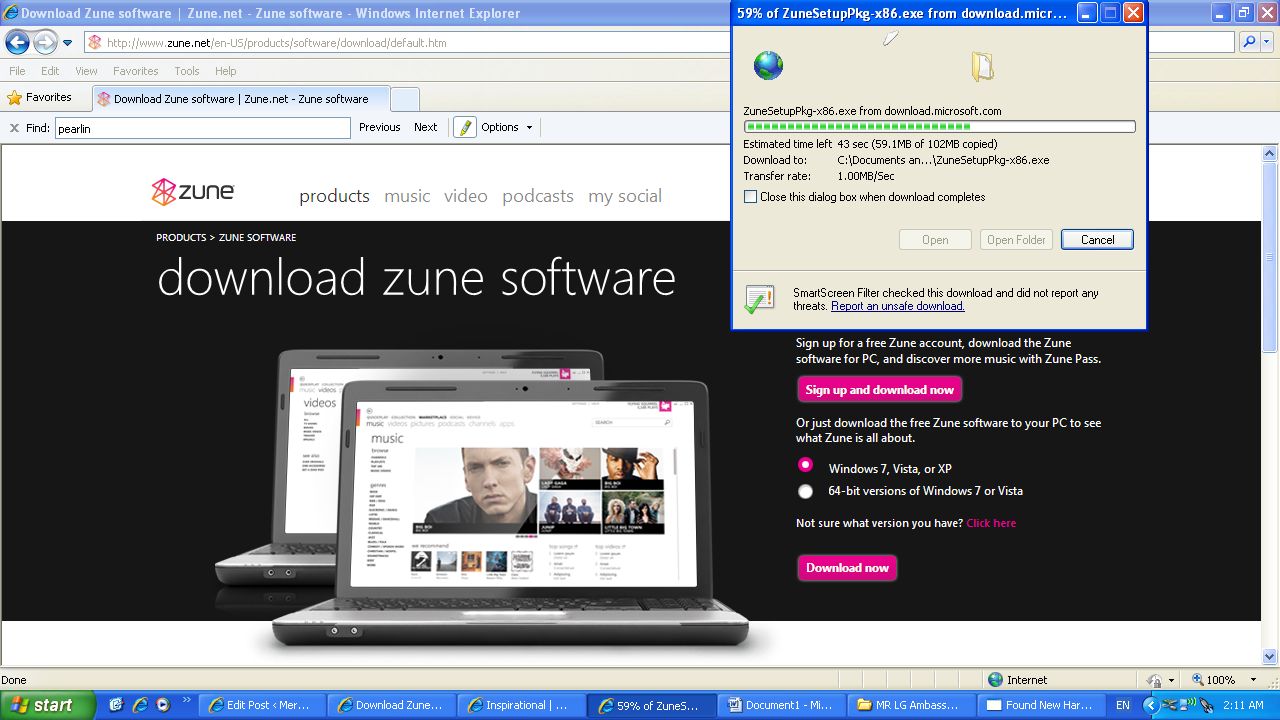Click the globe icon in download dialog
1280x720 pixels.
click(x=768, y=66)
